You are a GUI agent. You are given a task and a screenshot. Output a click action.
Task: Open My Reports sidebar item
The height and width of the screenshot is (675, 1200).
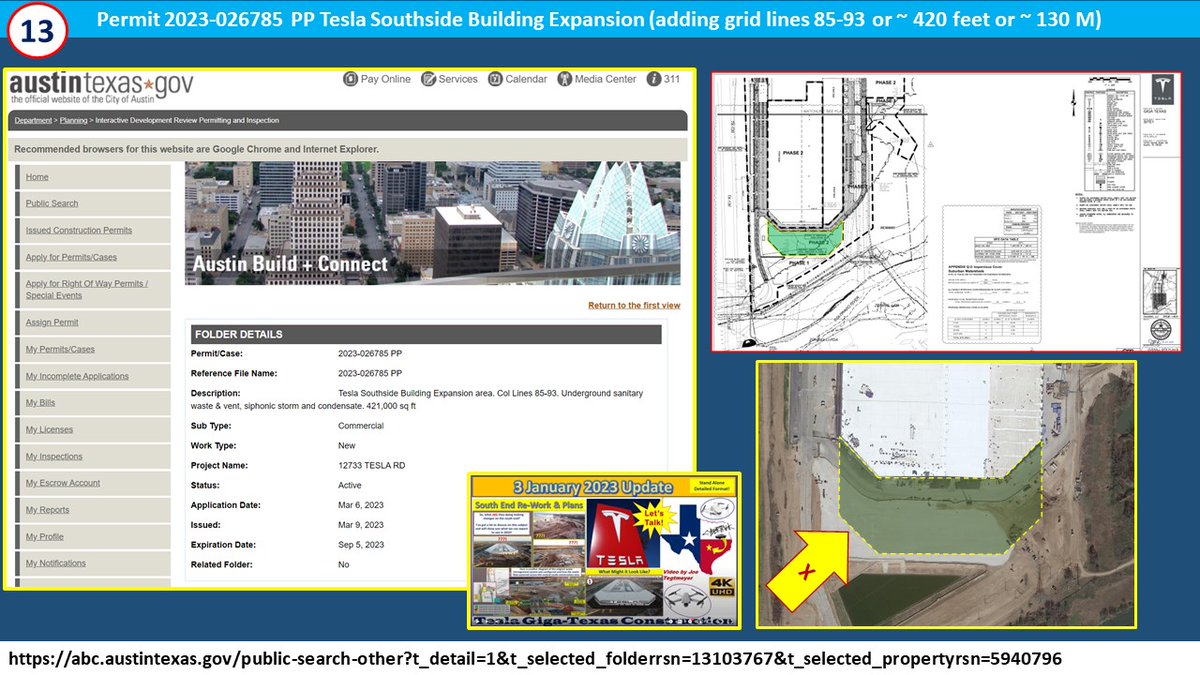(x=48, y=510)
